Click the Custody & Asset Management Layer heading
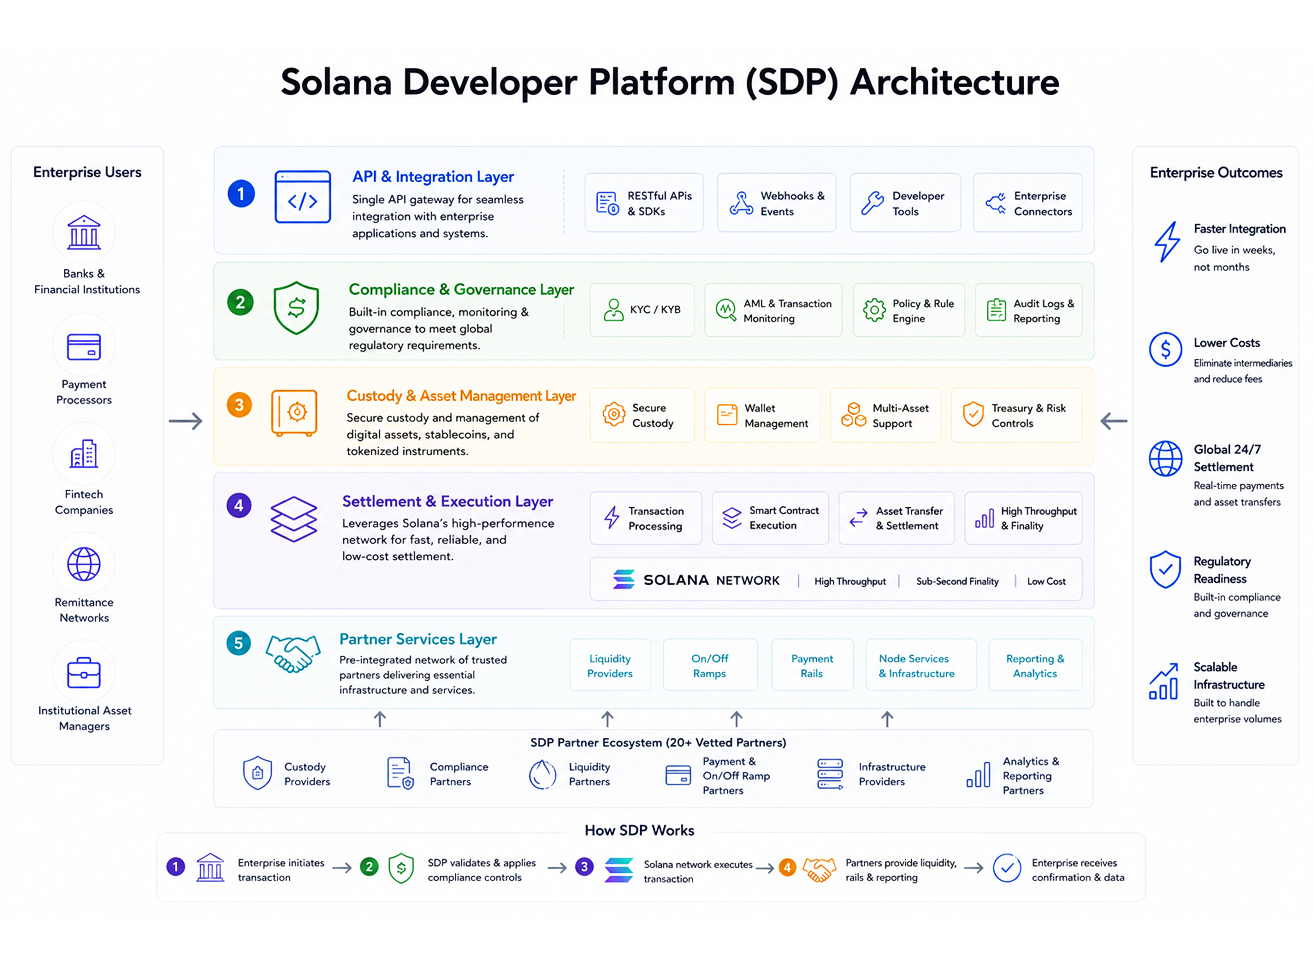This screenshot has height=969, width=1314. [x=461, y=396]
